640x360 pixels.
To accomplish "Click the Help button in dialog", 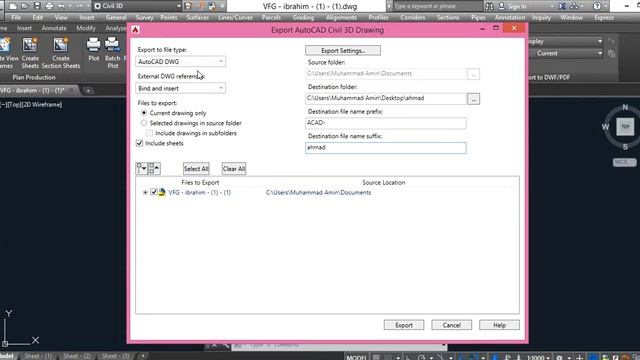I will [499, 325].
